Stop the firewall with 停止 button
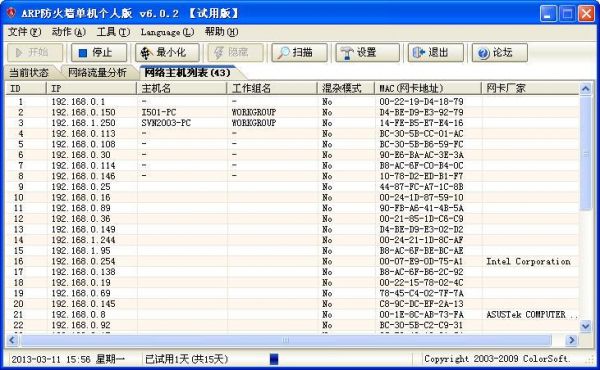600x370 pixels. (x=99, y=52)
